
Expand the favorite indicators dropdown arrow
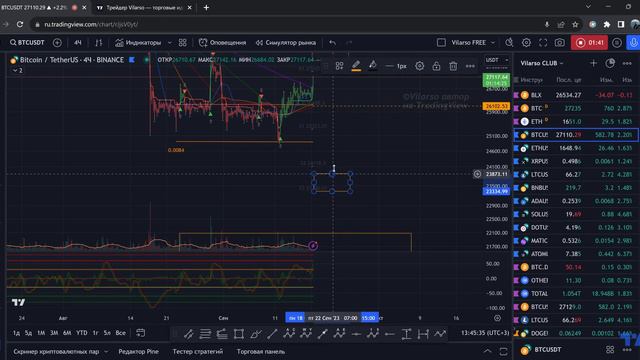[x=169, y=42]
